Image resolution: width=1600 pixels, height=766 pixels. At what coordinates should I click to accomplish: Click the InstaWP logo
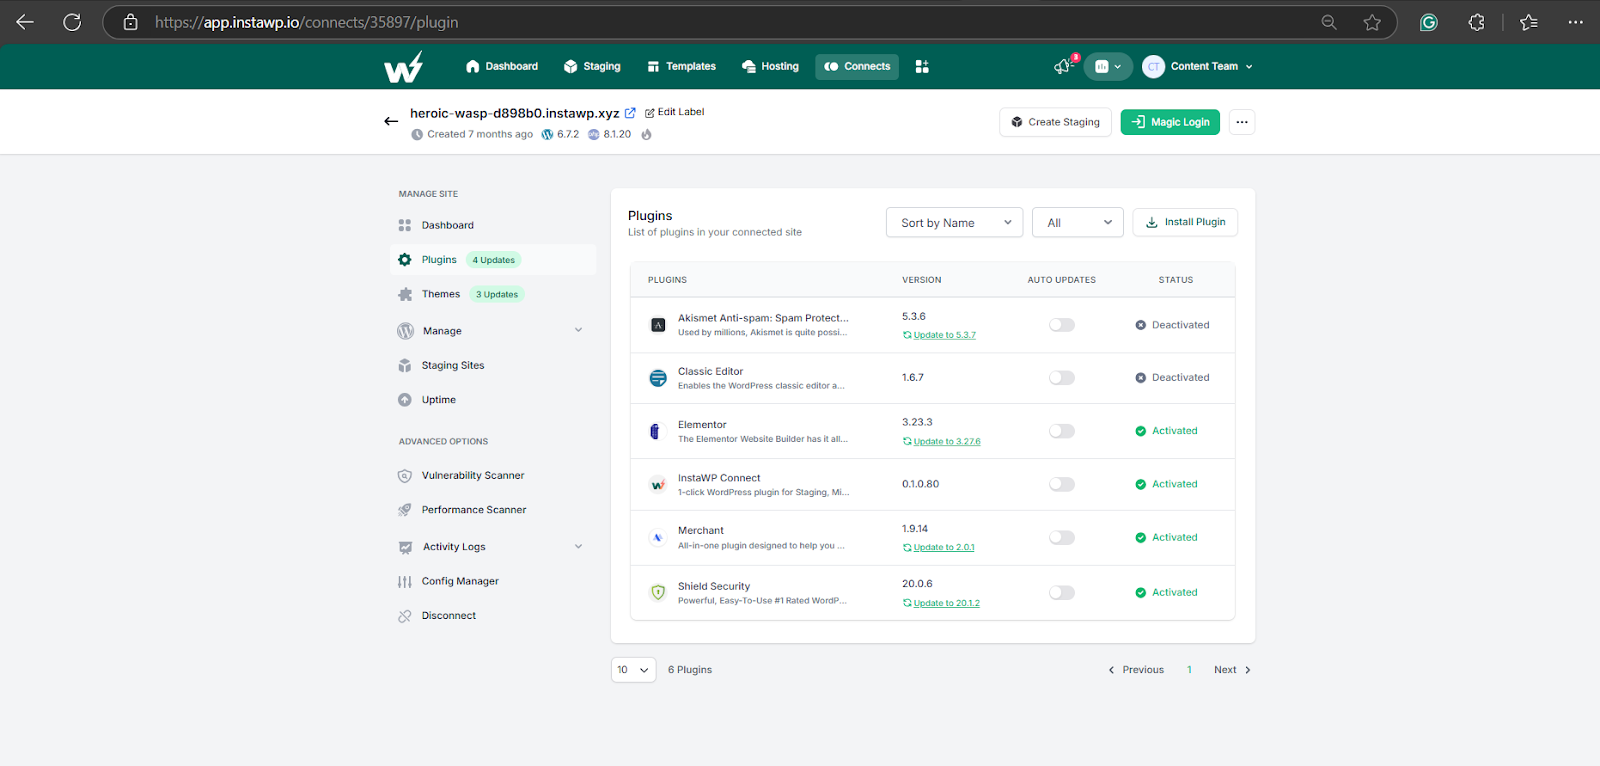click(x=403, y=67)
